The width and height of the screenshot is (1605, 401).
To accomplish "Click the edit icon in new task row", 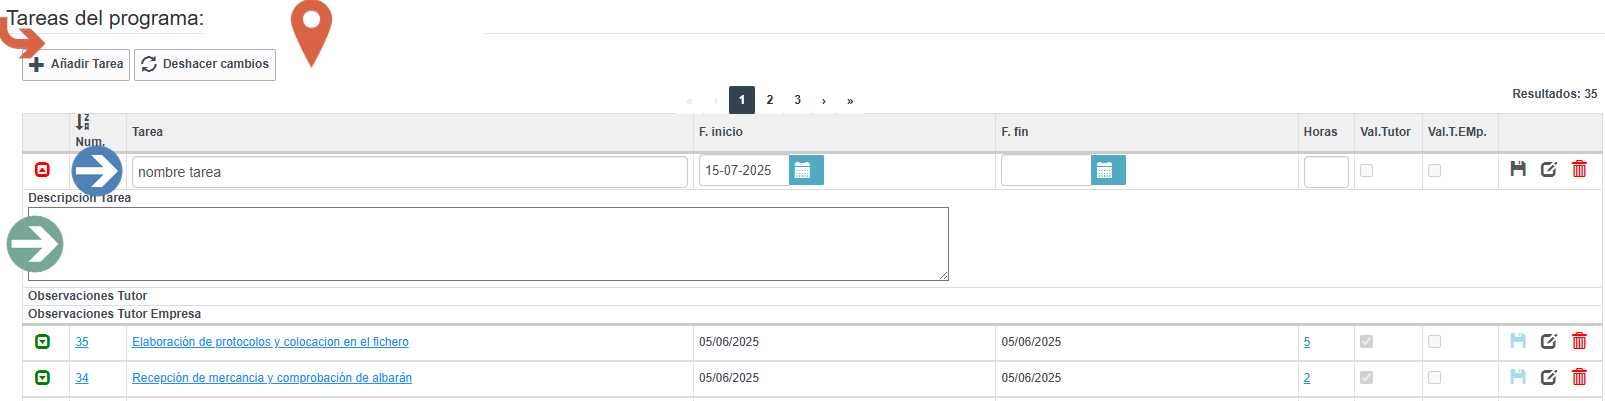I will [x=1549, y=169].
